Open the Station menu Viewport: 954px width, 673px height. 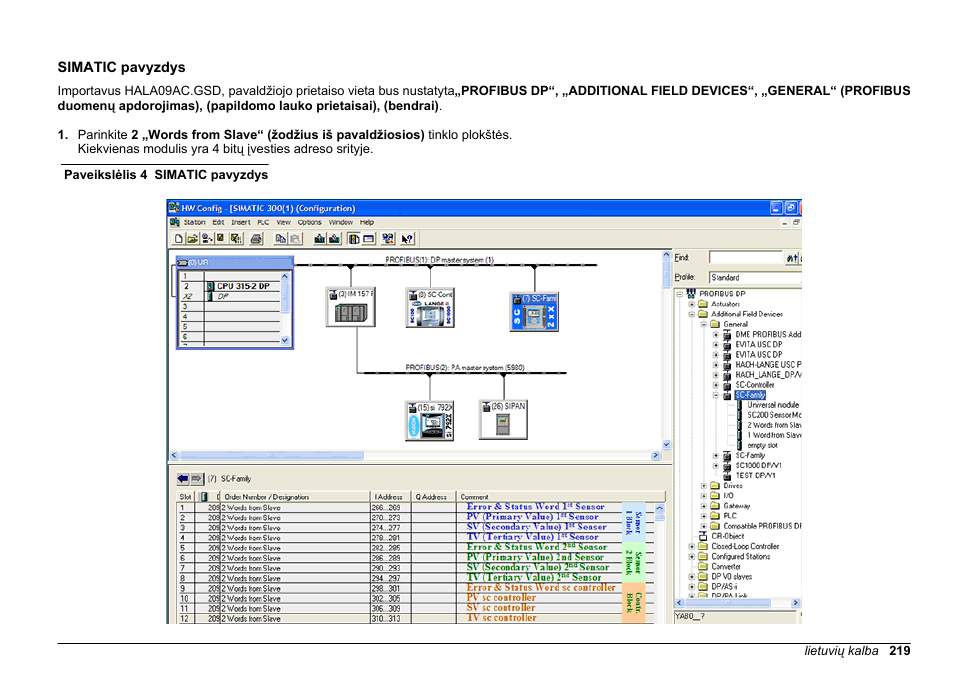click(196, 223)
